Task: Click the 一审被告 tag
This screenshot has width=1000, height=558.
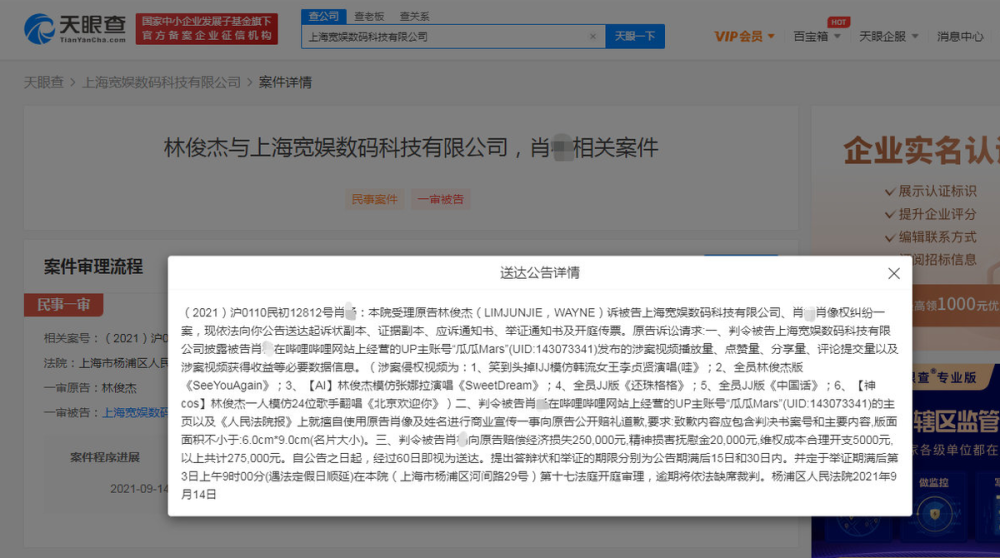Action: (440, 199)
